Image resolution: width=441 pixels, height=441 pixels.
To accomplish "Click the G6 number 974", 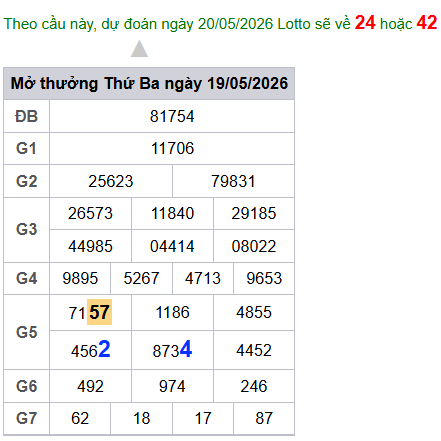I will click(172, 386).
